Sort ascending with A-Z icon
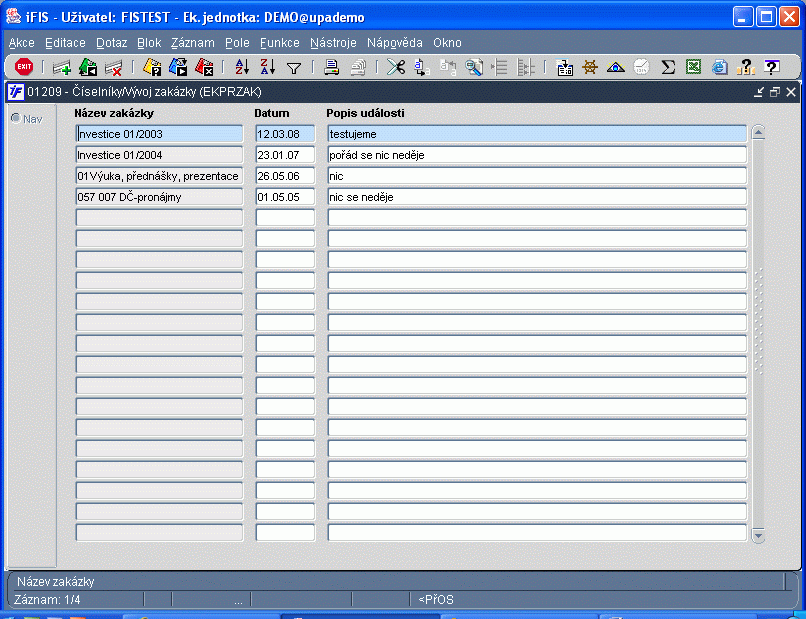Screen dimensions: 806x619 242,67
